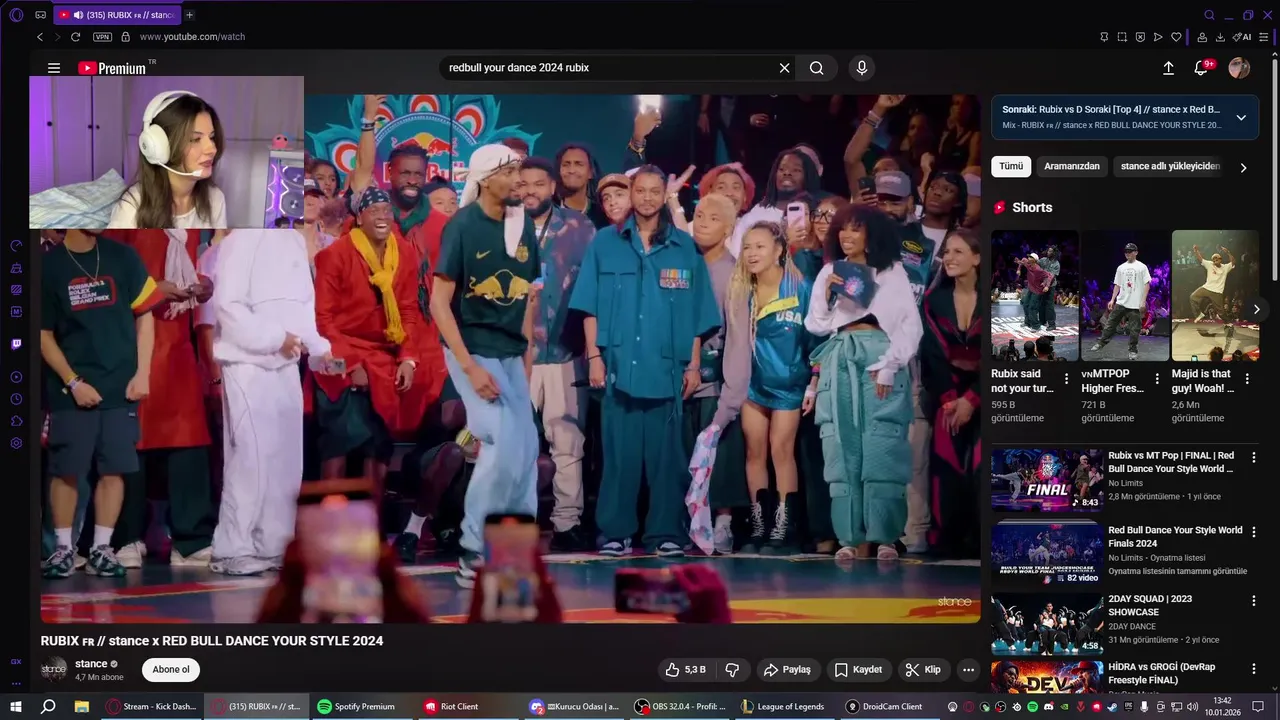
Task: Dislike the video
Action: (732, 670)
